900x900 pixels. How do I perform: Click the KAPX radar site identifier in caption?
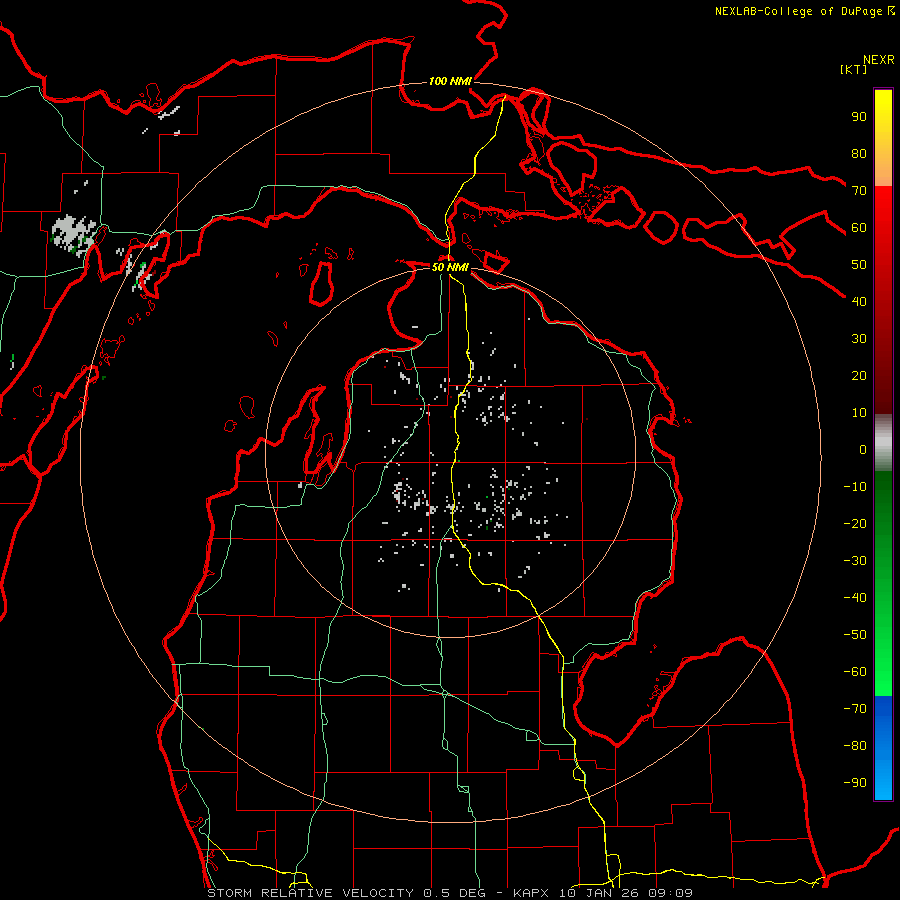[x=531, y=893]
